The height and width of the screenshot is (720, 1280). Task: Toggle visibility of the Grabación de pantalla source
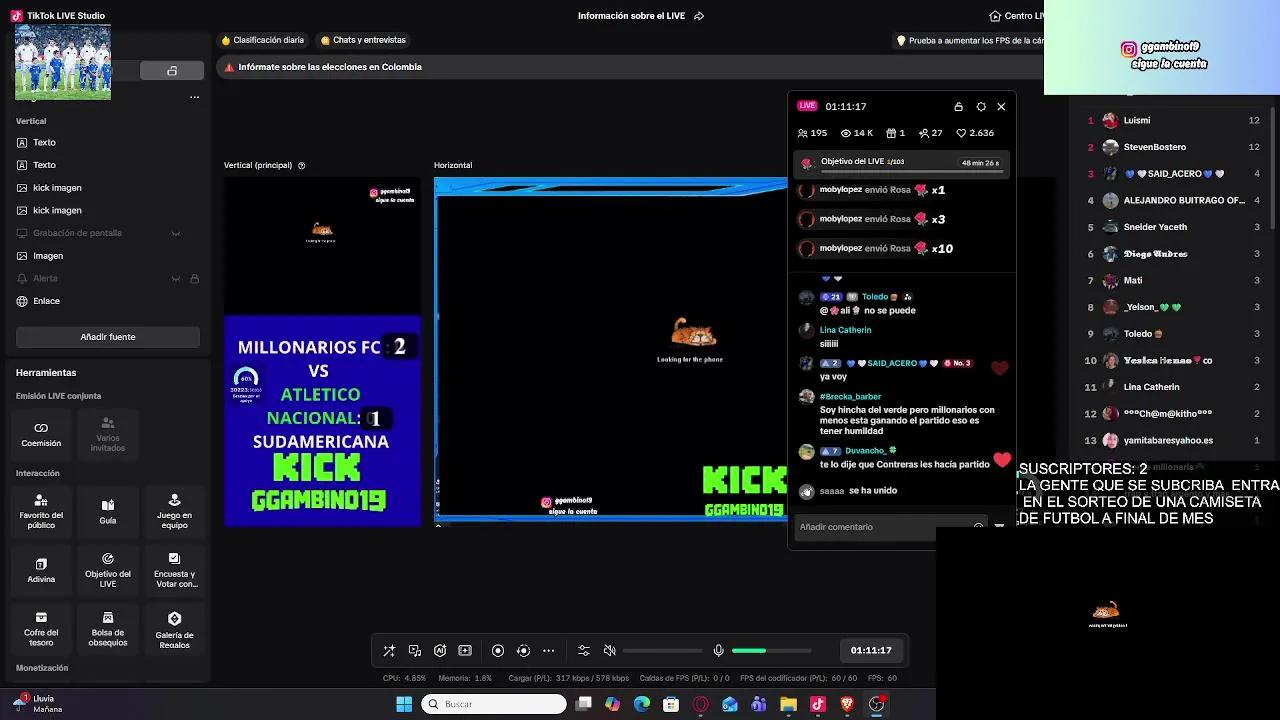[175, 232]
